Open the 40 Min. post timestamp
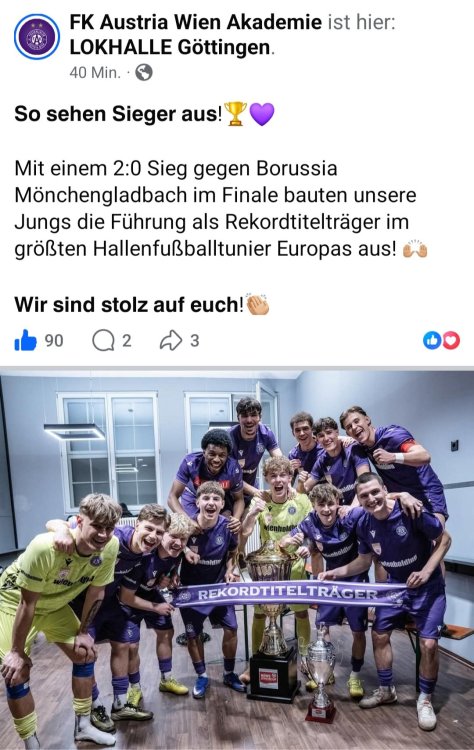This screenshot has height=750, width=474. click(95, 72)
